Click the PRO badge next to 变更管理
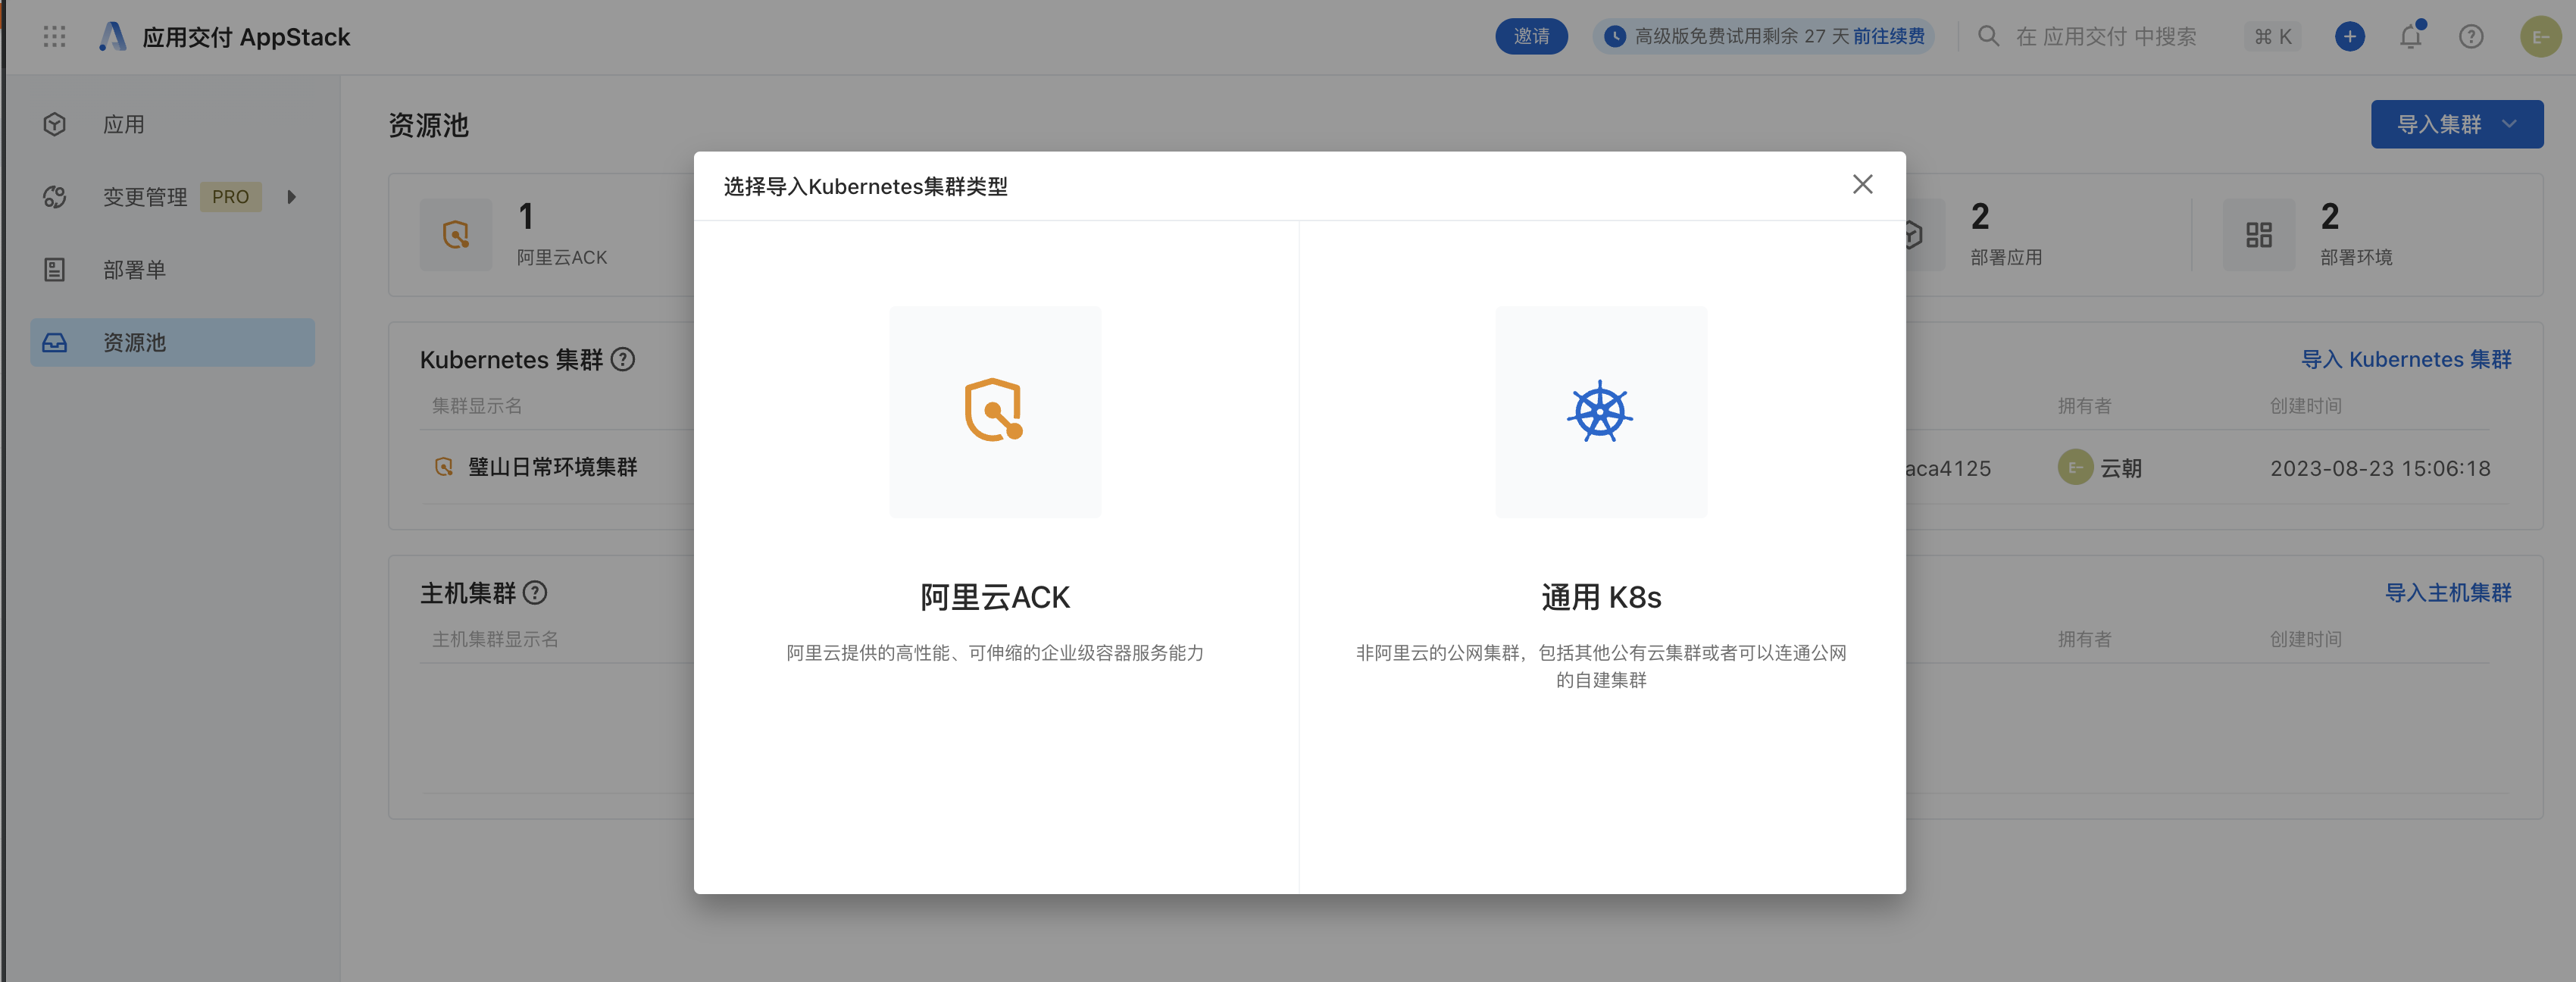 pos(231,197)
